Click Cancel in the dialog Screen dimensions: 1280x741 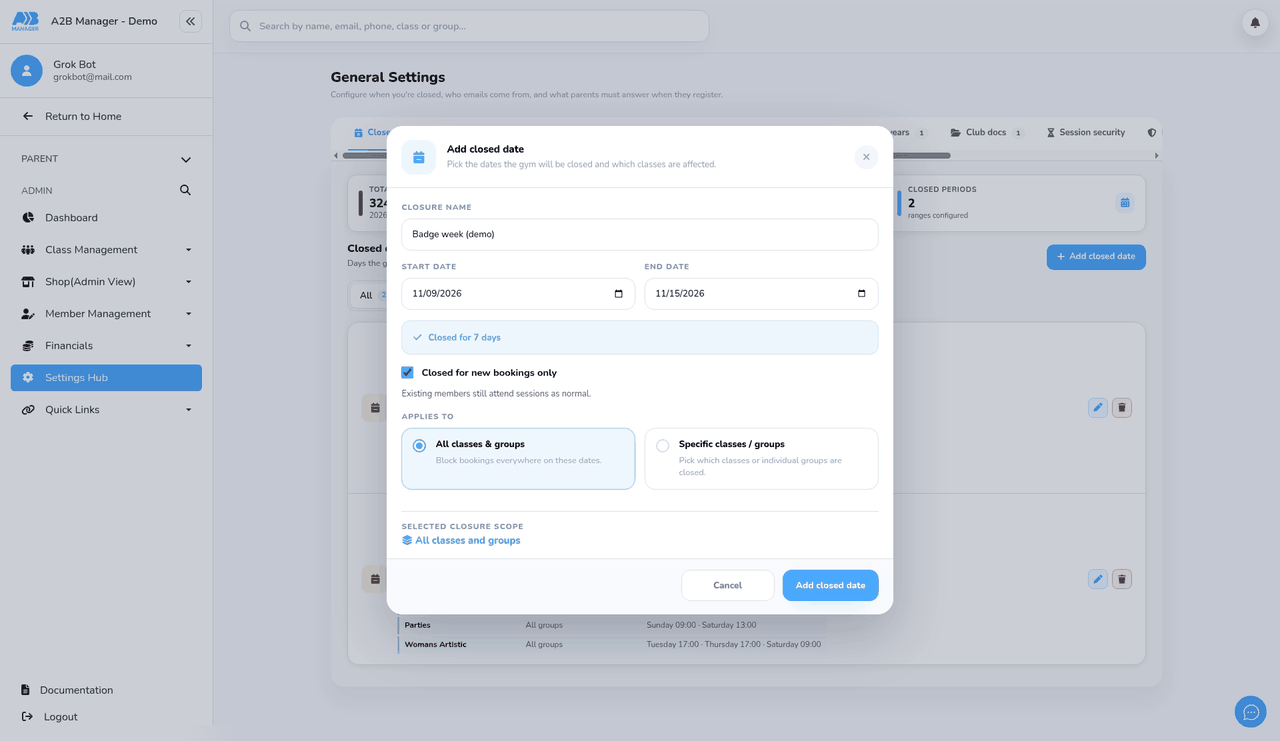[728, 585]
